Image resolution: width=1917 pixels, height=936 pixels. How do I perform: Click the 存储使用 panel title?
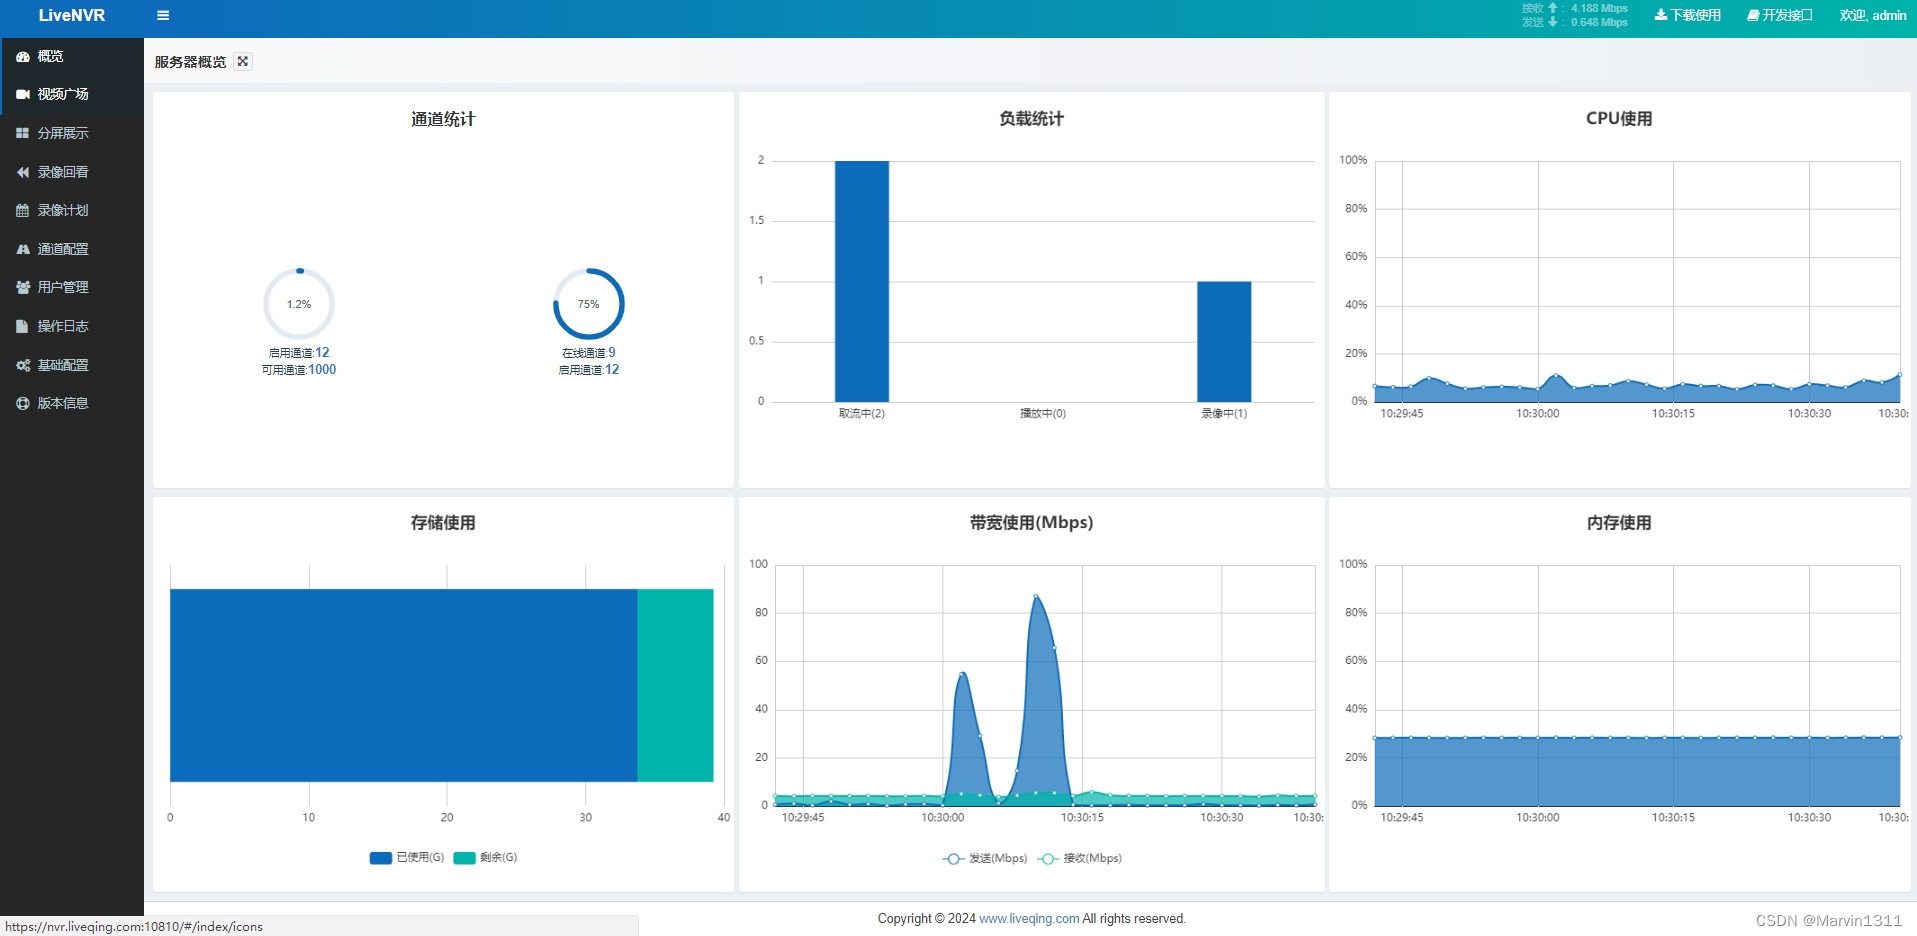(443, 523)
